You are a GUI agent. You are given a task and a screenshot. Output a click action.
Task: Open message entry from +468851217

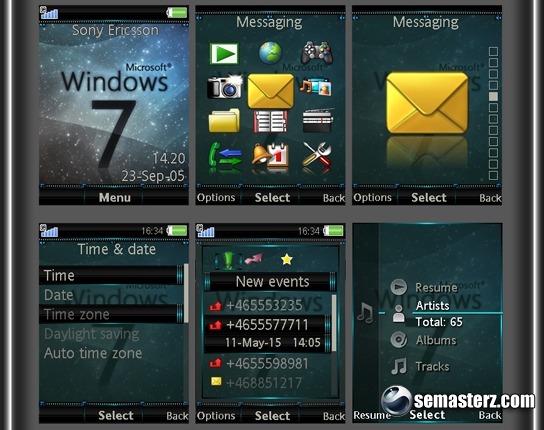[x=267, y=382]
